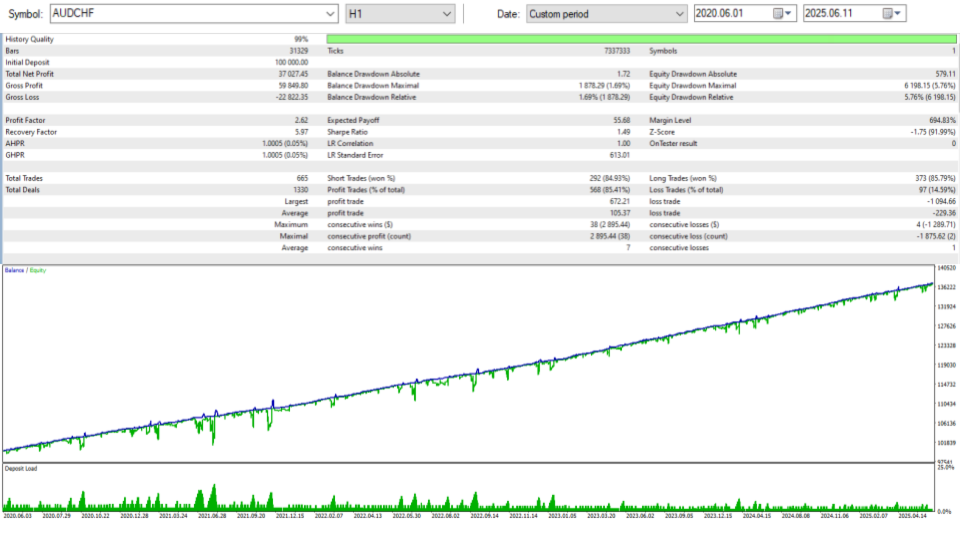
Task: Select the Profit Factor value 2.62
Action: coord(301,121)
